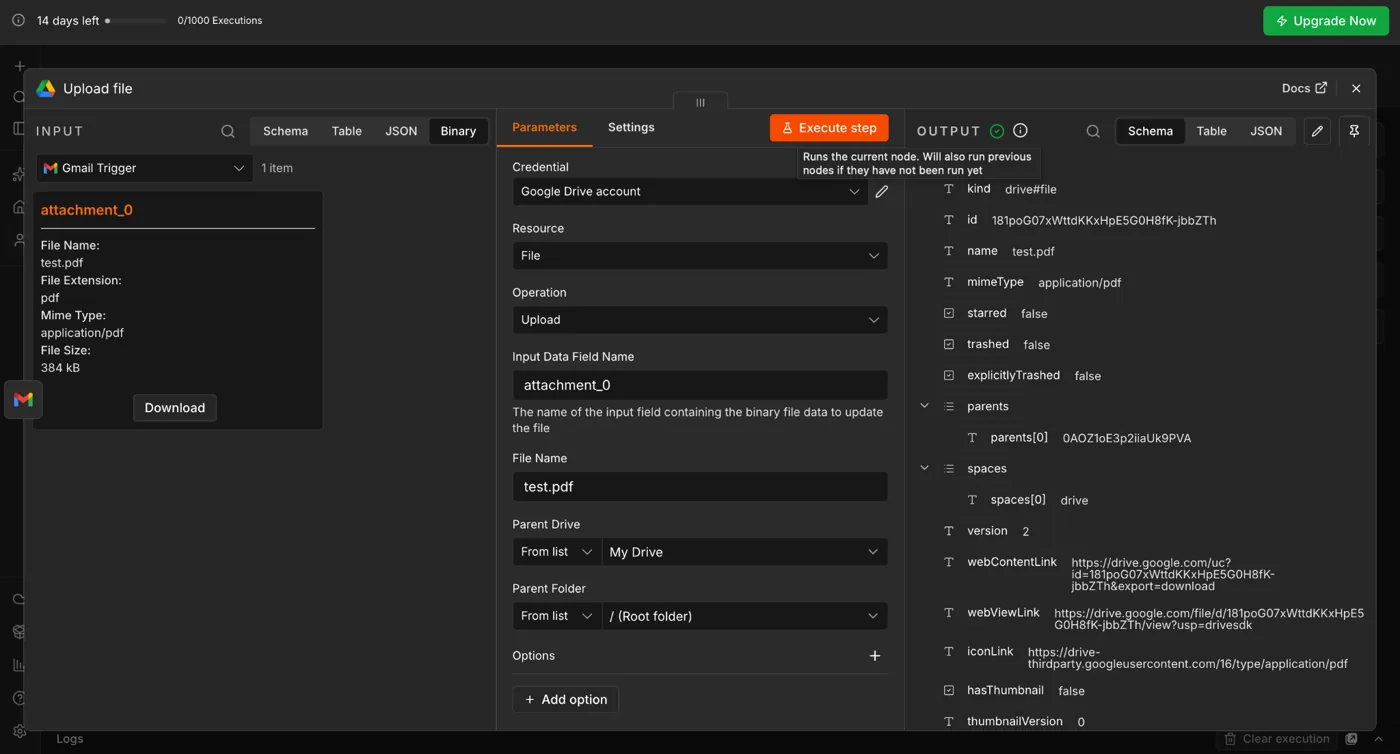Click the Add option button
The height and width of the screenshot is (754, 1400).
click(566, 700)
